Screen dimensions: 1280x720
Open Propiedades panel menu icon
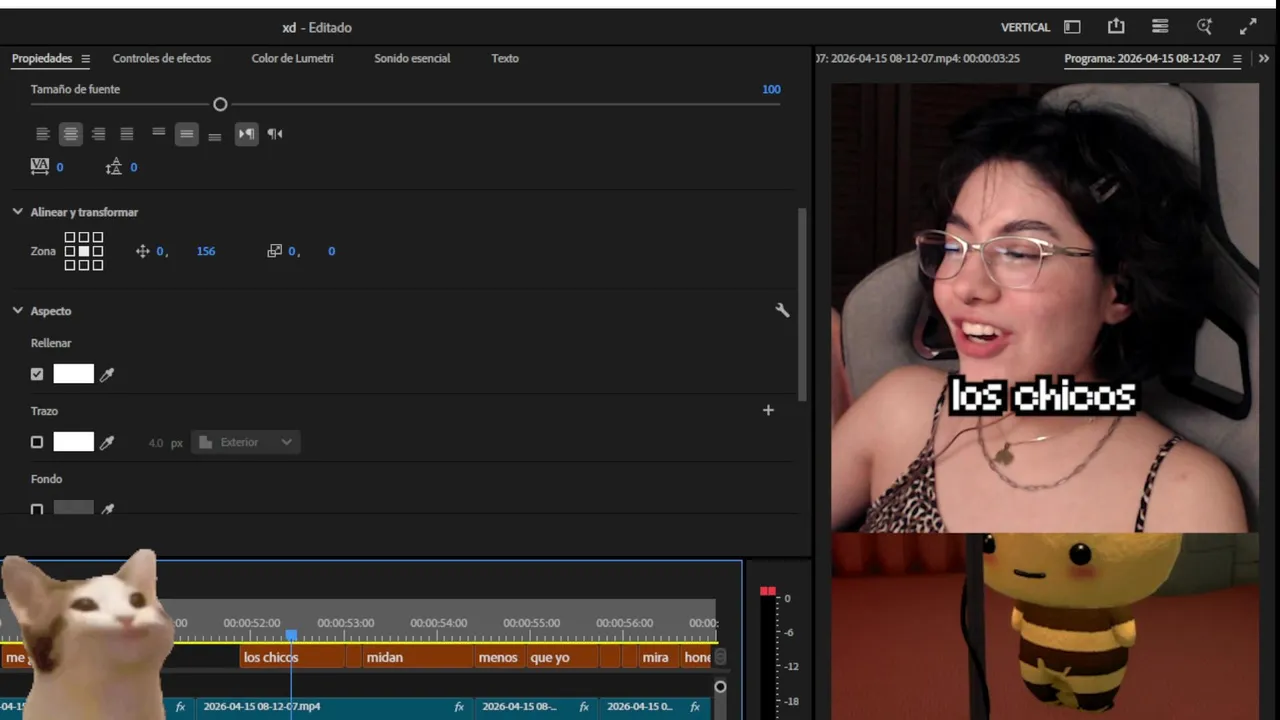85,59
